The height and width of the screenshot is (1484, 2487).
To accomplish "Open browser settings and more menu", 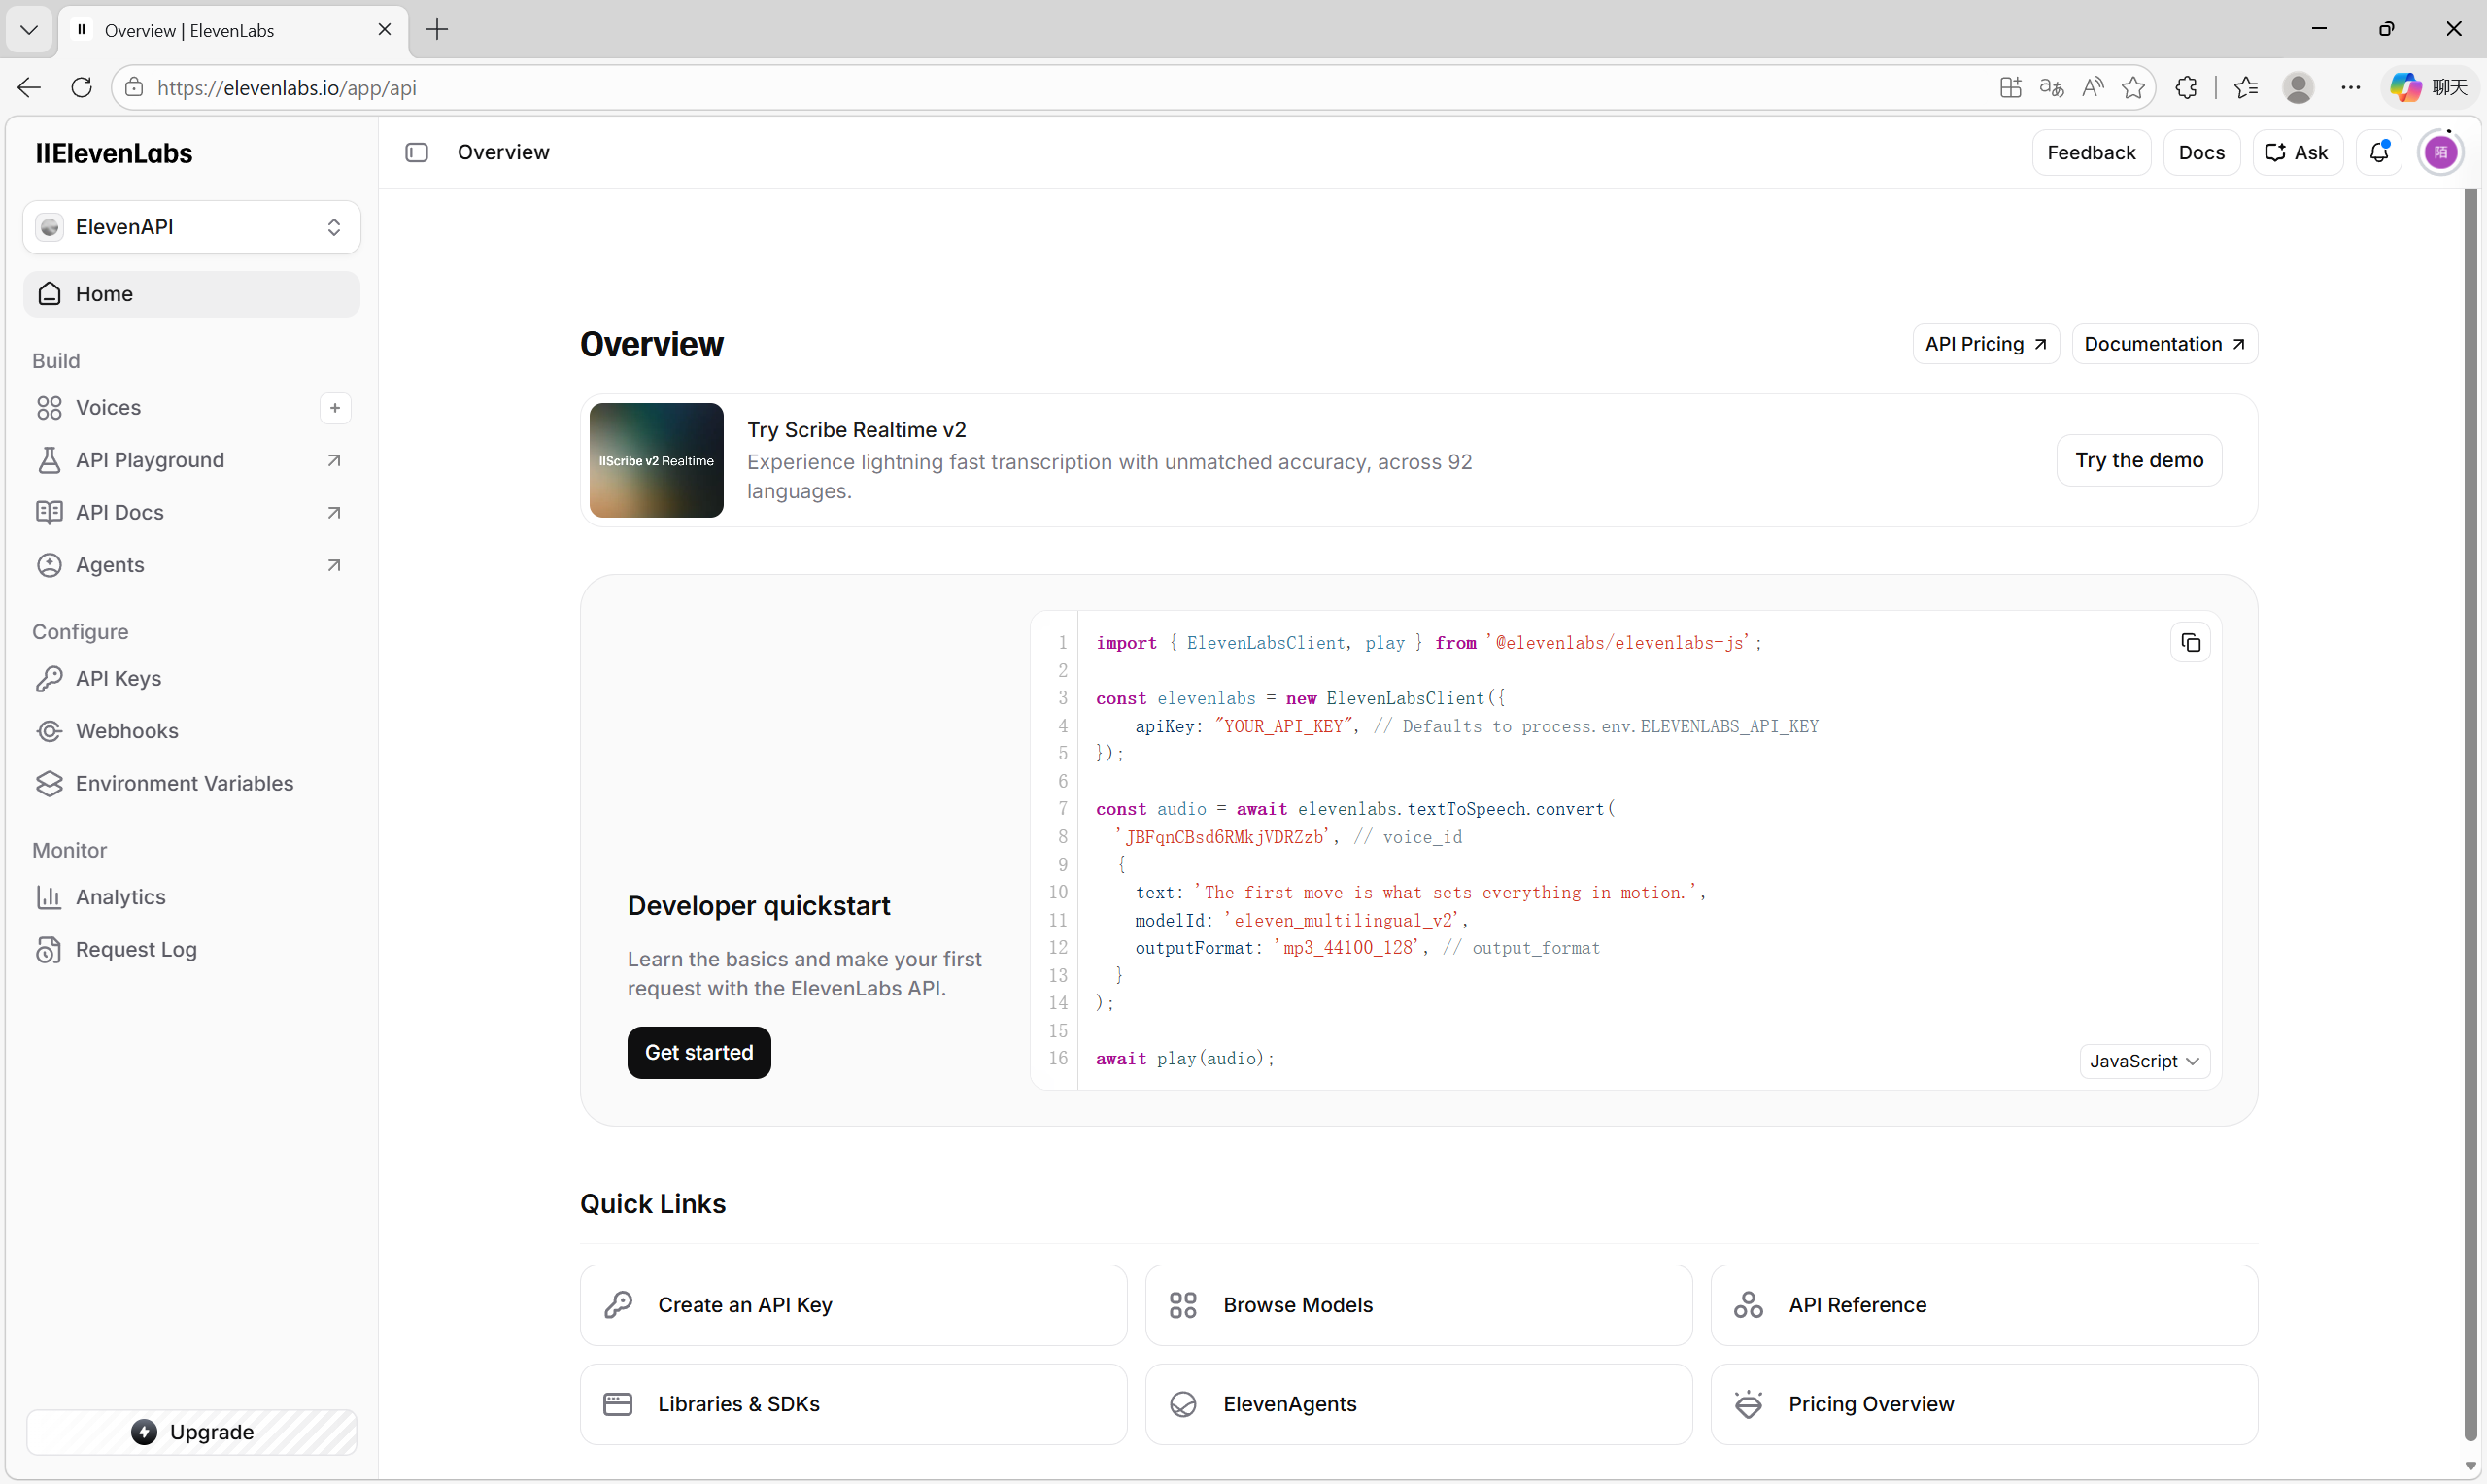I will (x=2350, y=87).
